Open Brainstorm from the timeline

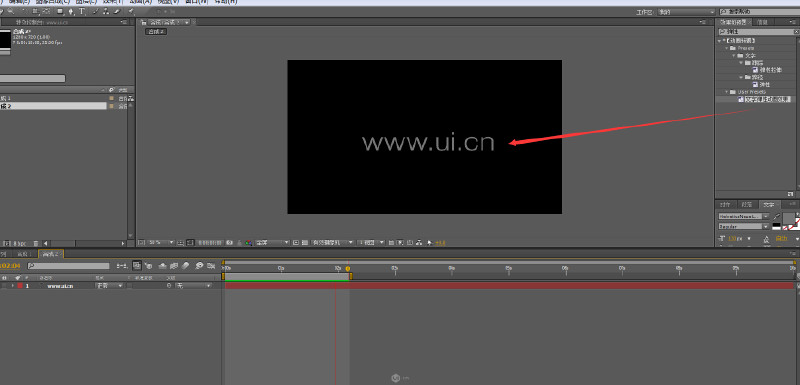pyautogui.click(x=199, y=266)
